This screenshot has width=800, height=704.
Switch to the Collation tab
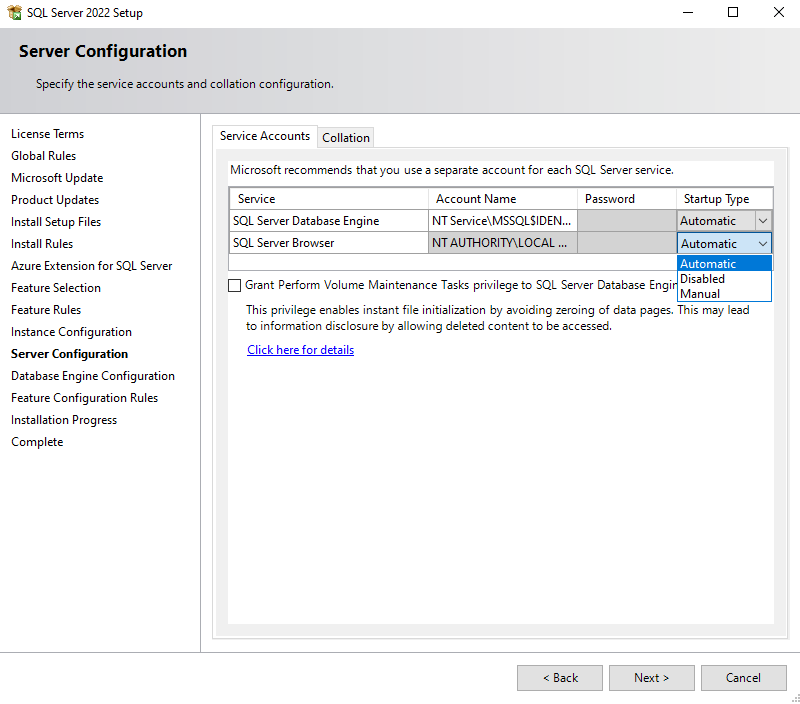pos(345,138)
